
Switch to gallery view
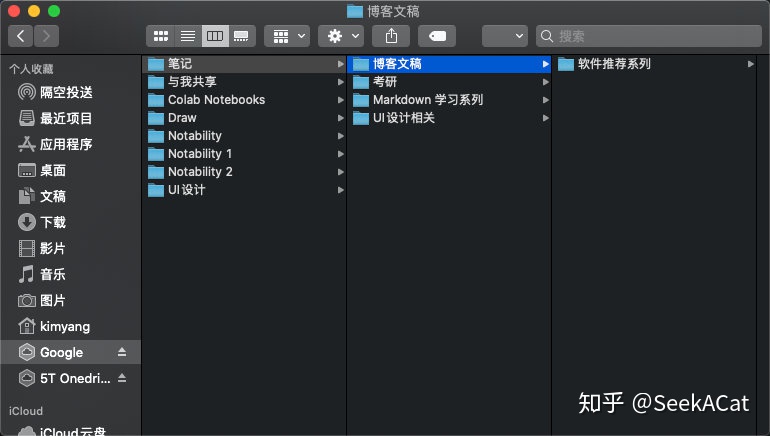pyautogui.click(x=242, y=36)
